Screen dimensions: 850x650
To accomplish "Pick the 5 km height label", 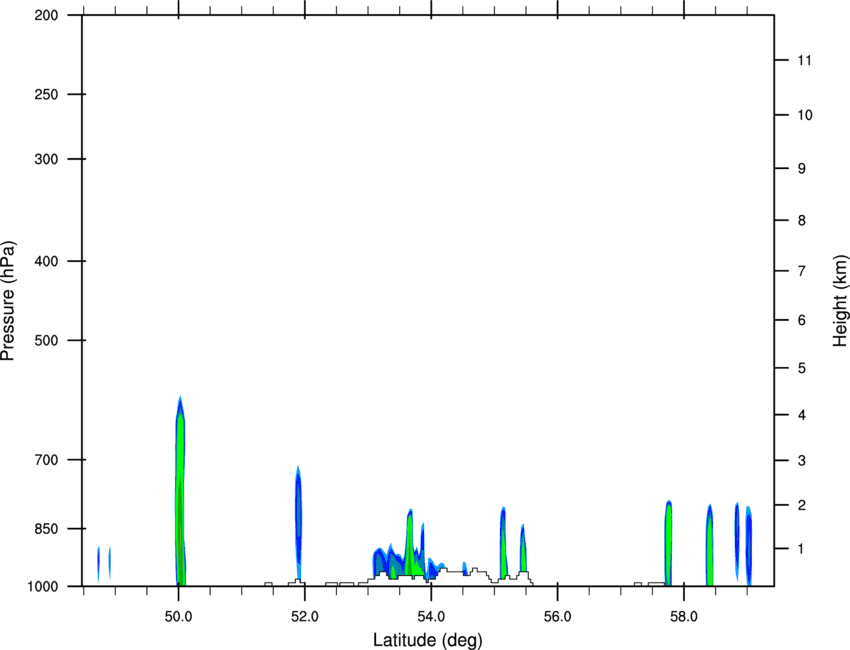I will tap(802, 368).
